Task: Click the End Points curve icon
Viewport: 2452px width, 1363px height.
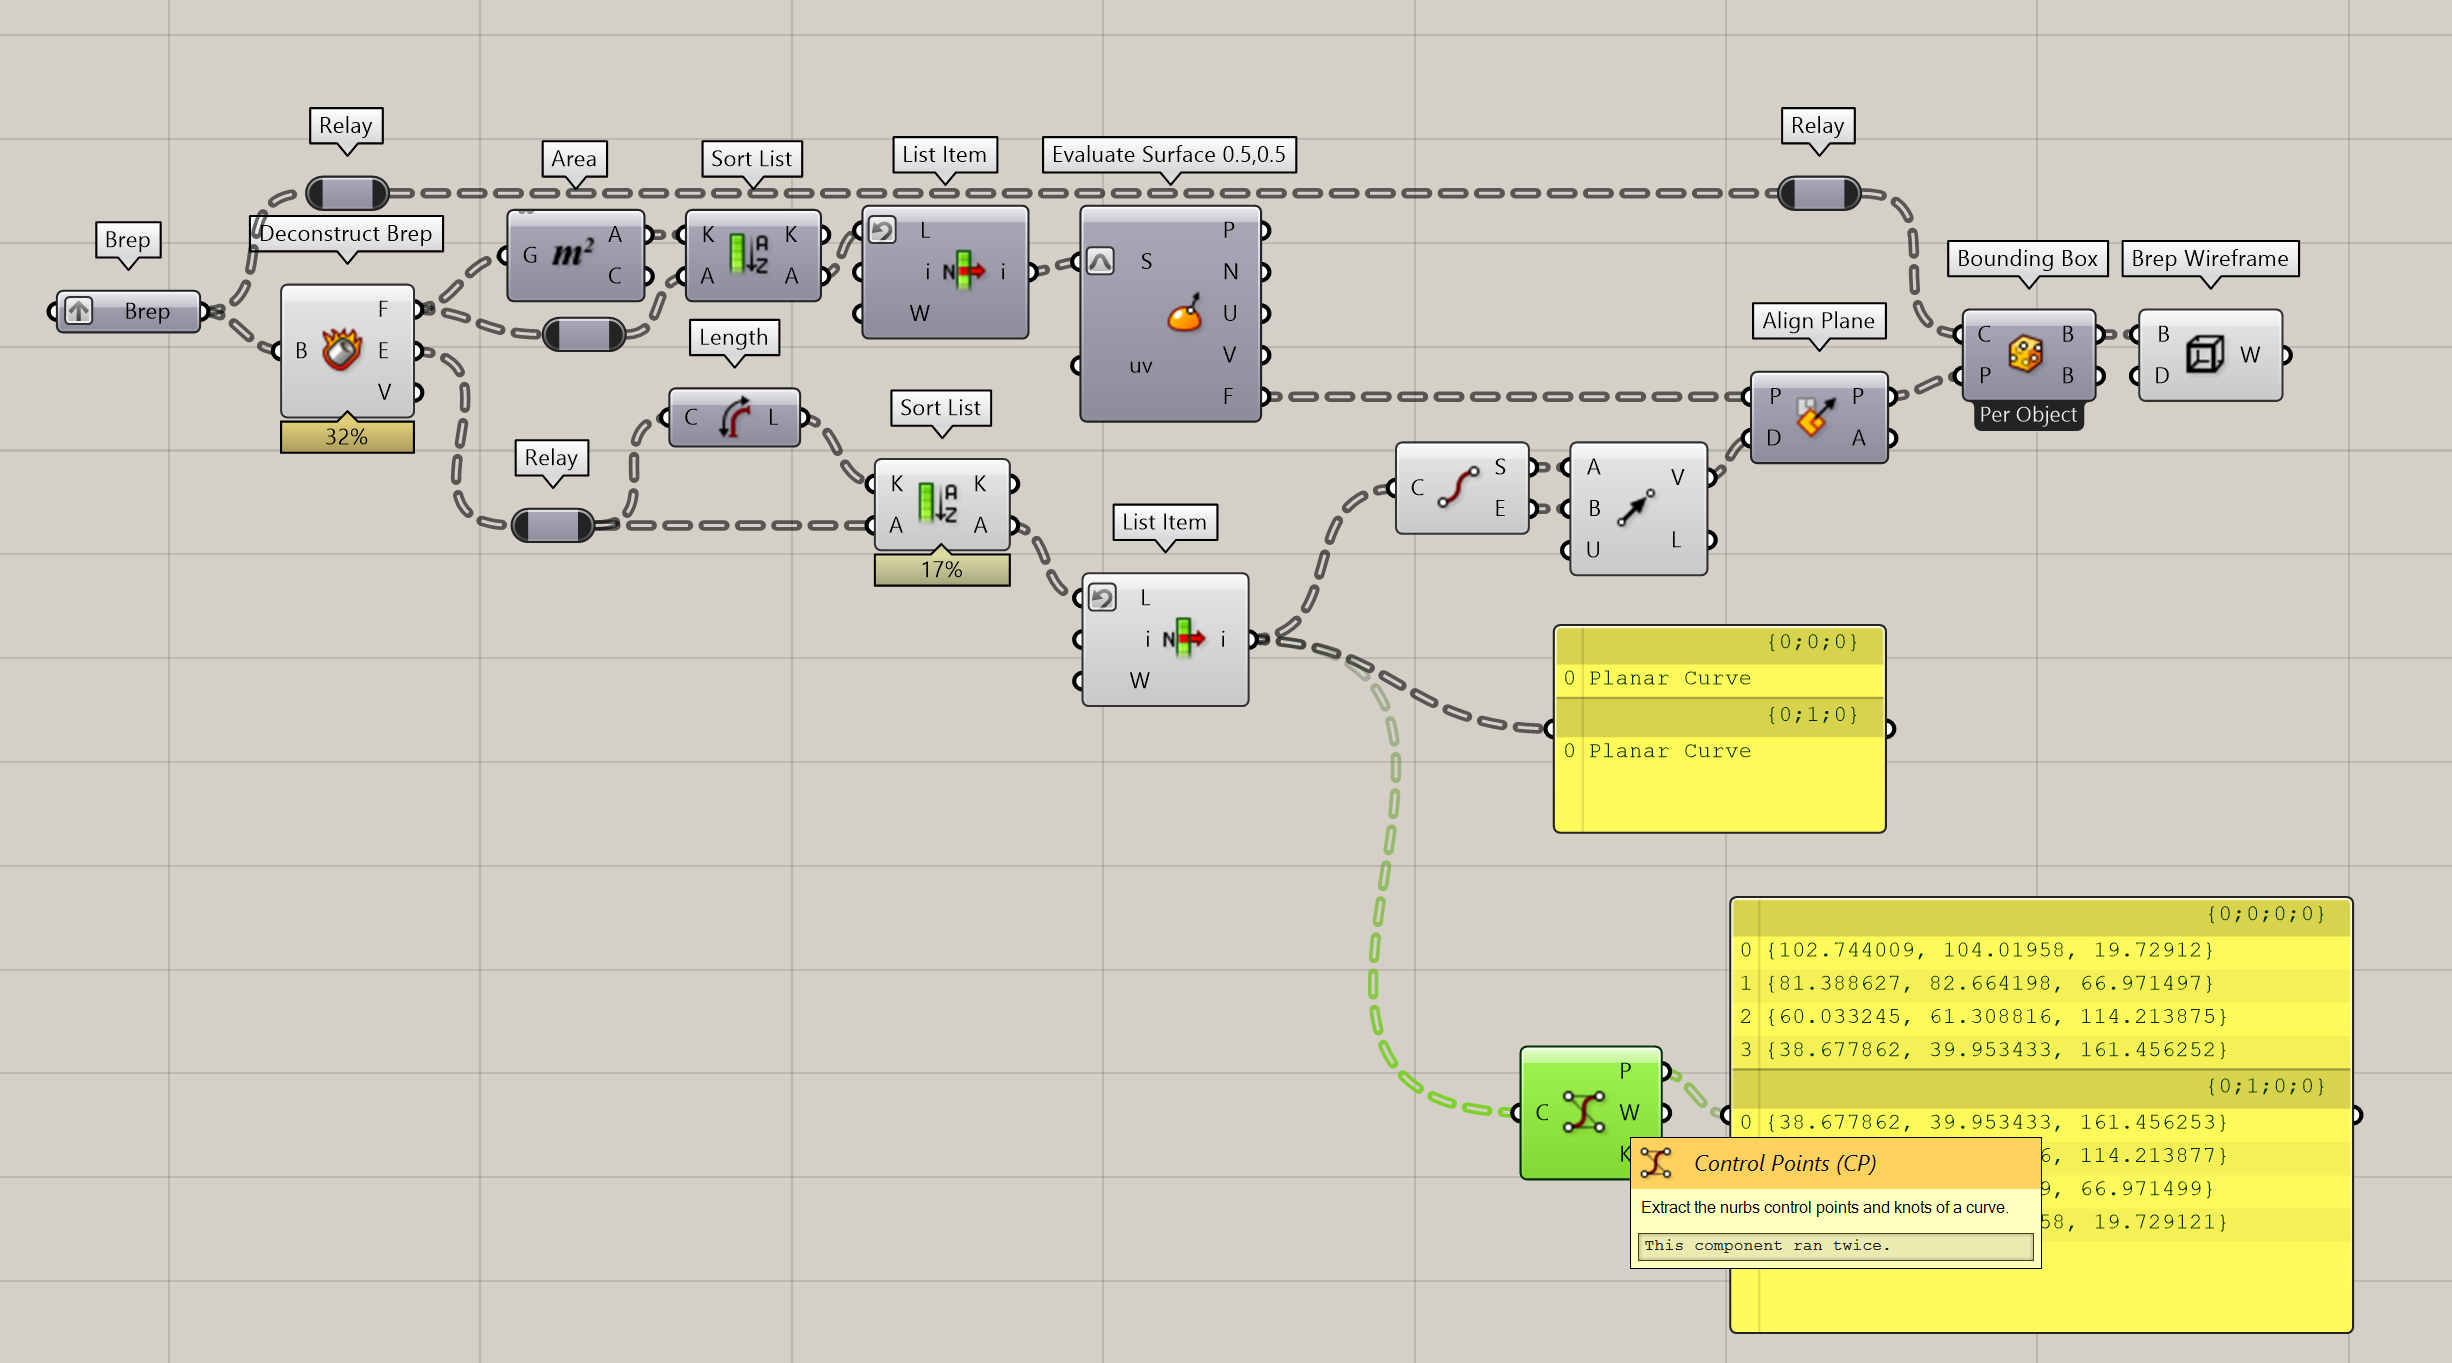Action: click(1459, 488)
